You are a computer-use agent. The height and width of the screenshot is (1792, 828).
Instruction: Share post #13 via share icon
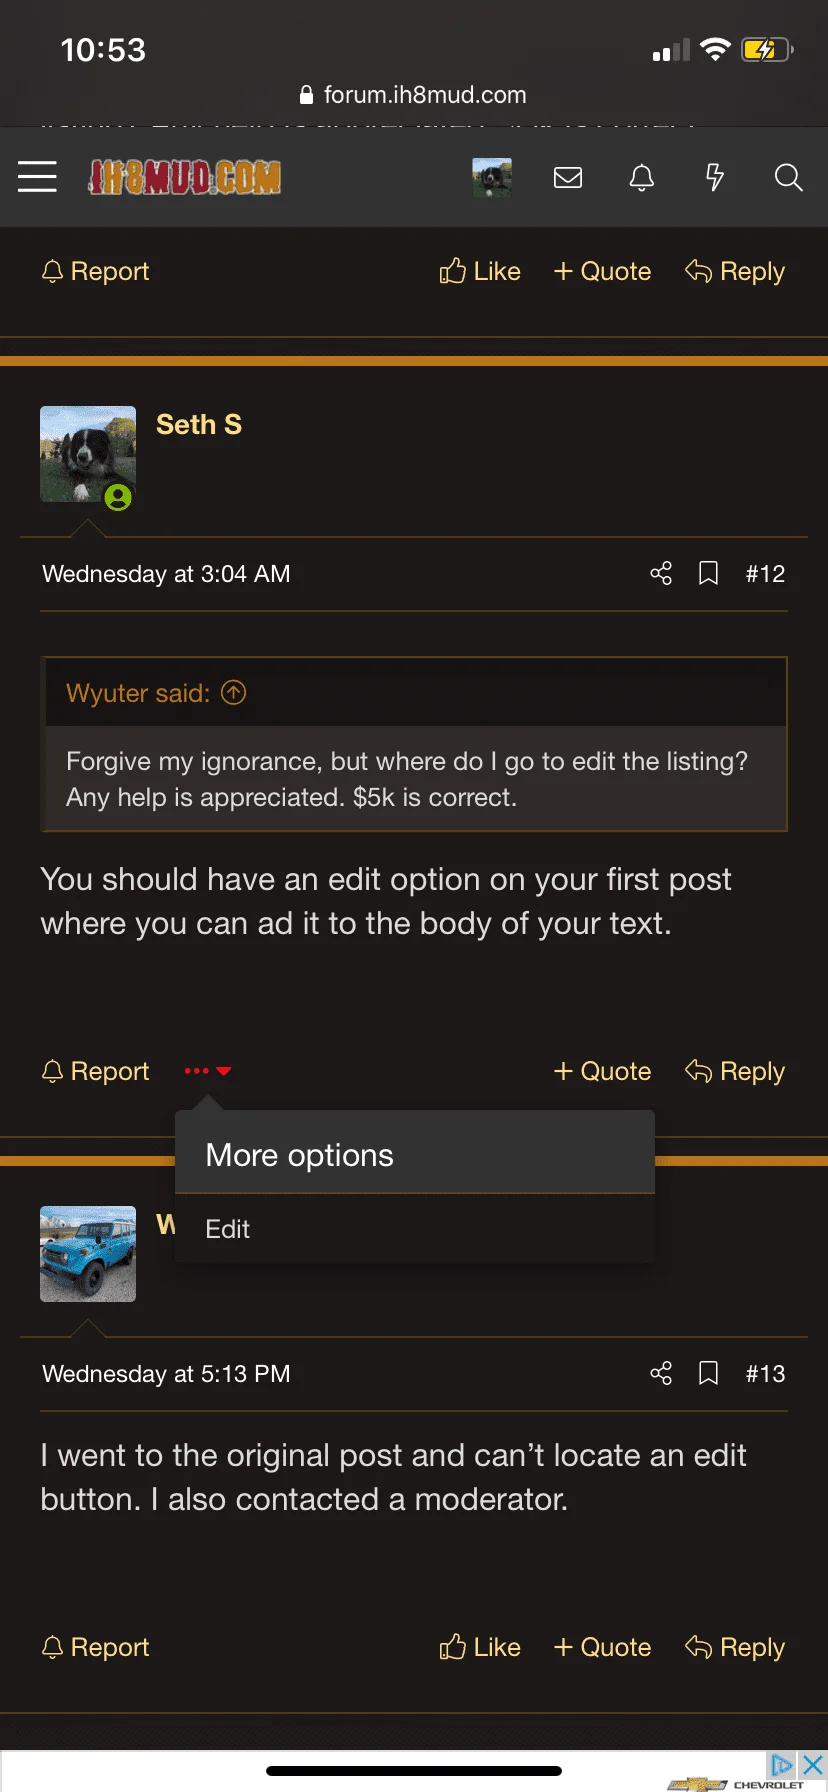(x=661, y=1373)
